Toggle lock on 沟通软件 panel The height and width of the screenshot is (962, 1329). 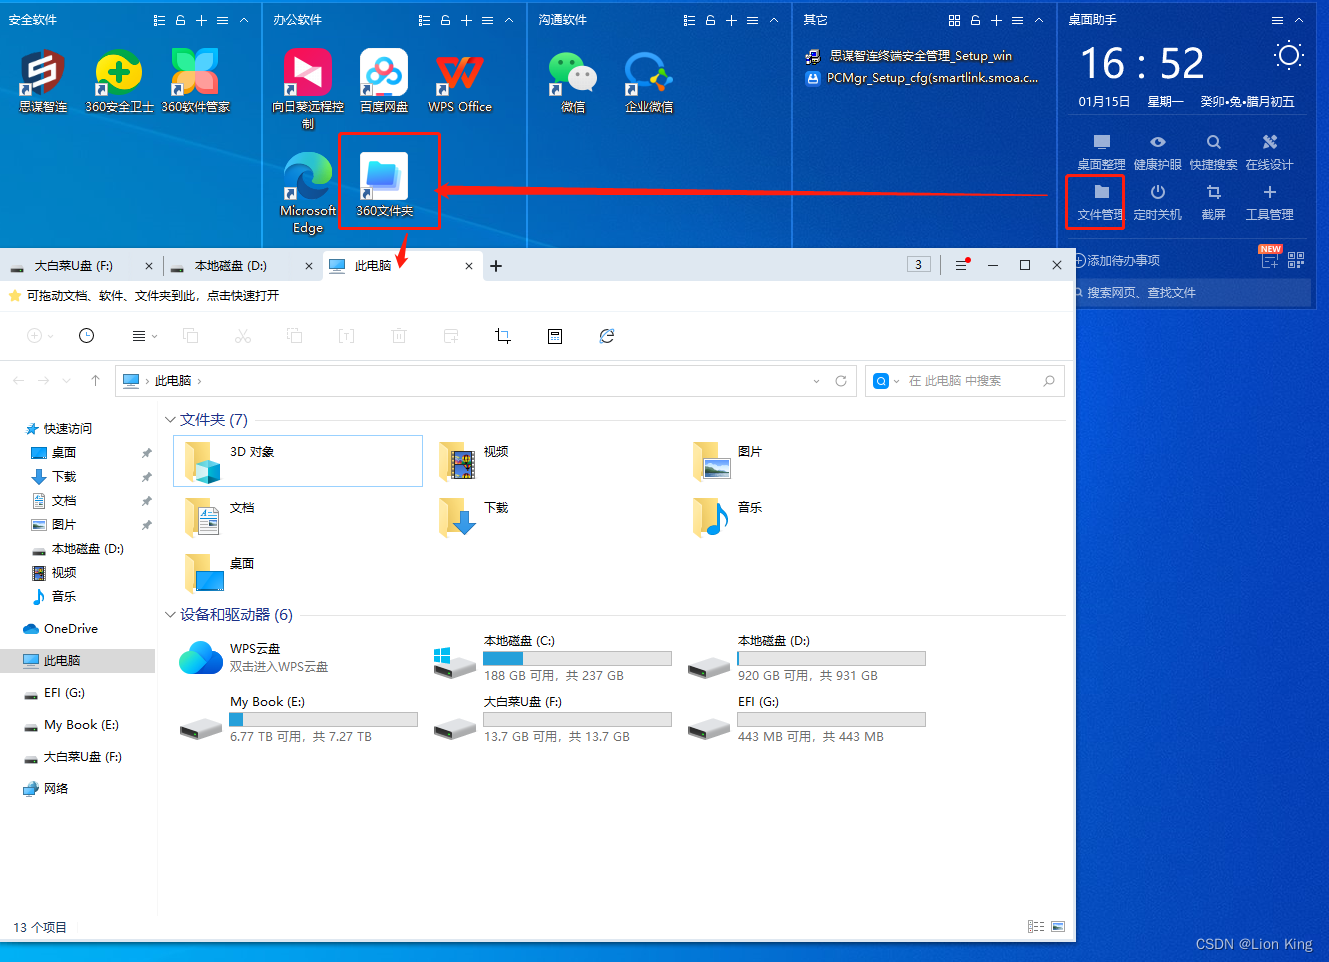[710, 20]
